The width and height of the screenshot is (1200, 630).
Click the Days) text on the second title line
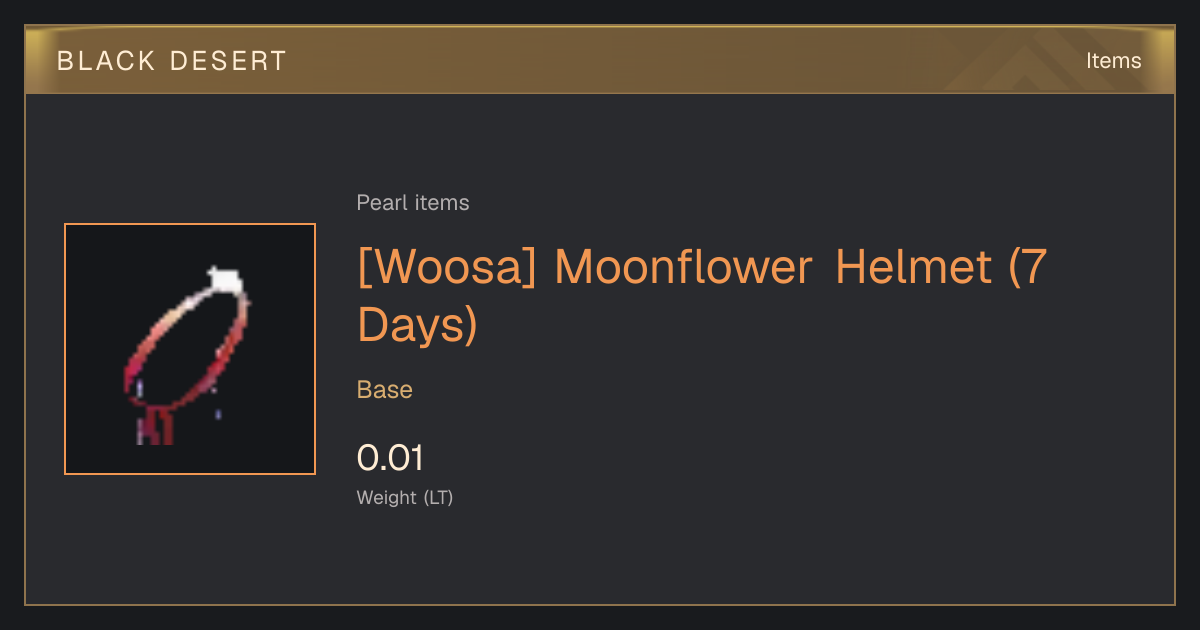418,325
